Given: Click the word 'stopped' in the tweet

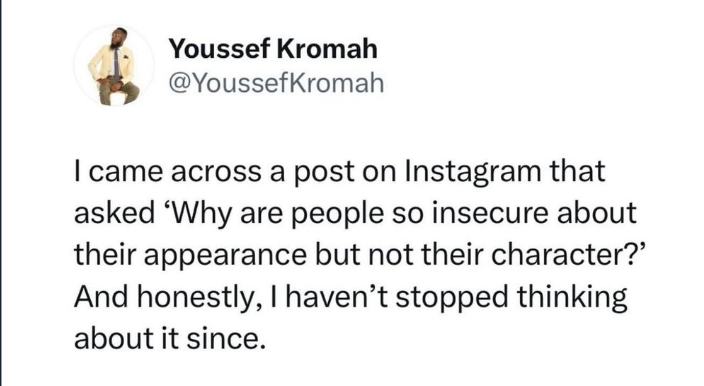Looking at the screenshot, I should [452, 299].
